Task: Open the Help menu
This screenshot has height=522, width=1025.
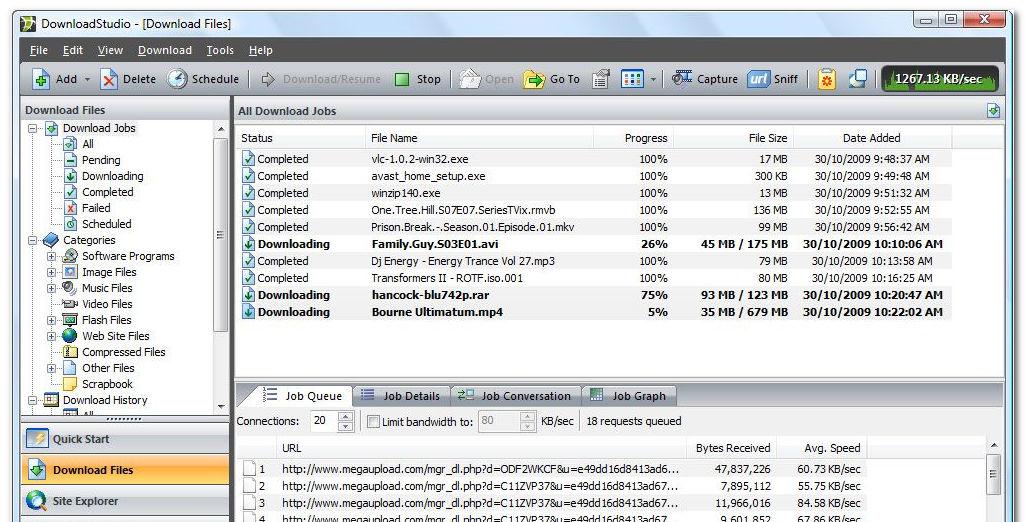Action: [260, 50]
